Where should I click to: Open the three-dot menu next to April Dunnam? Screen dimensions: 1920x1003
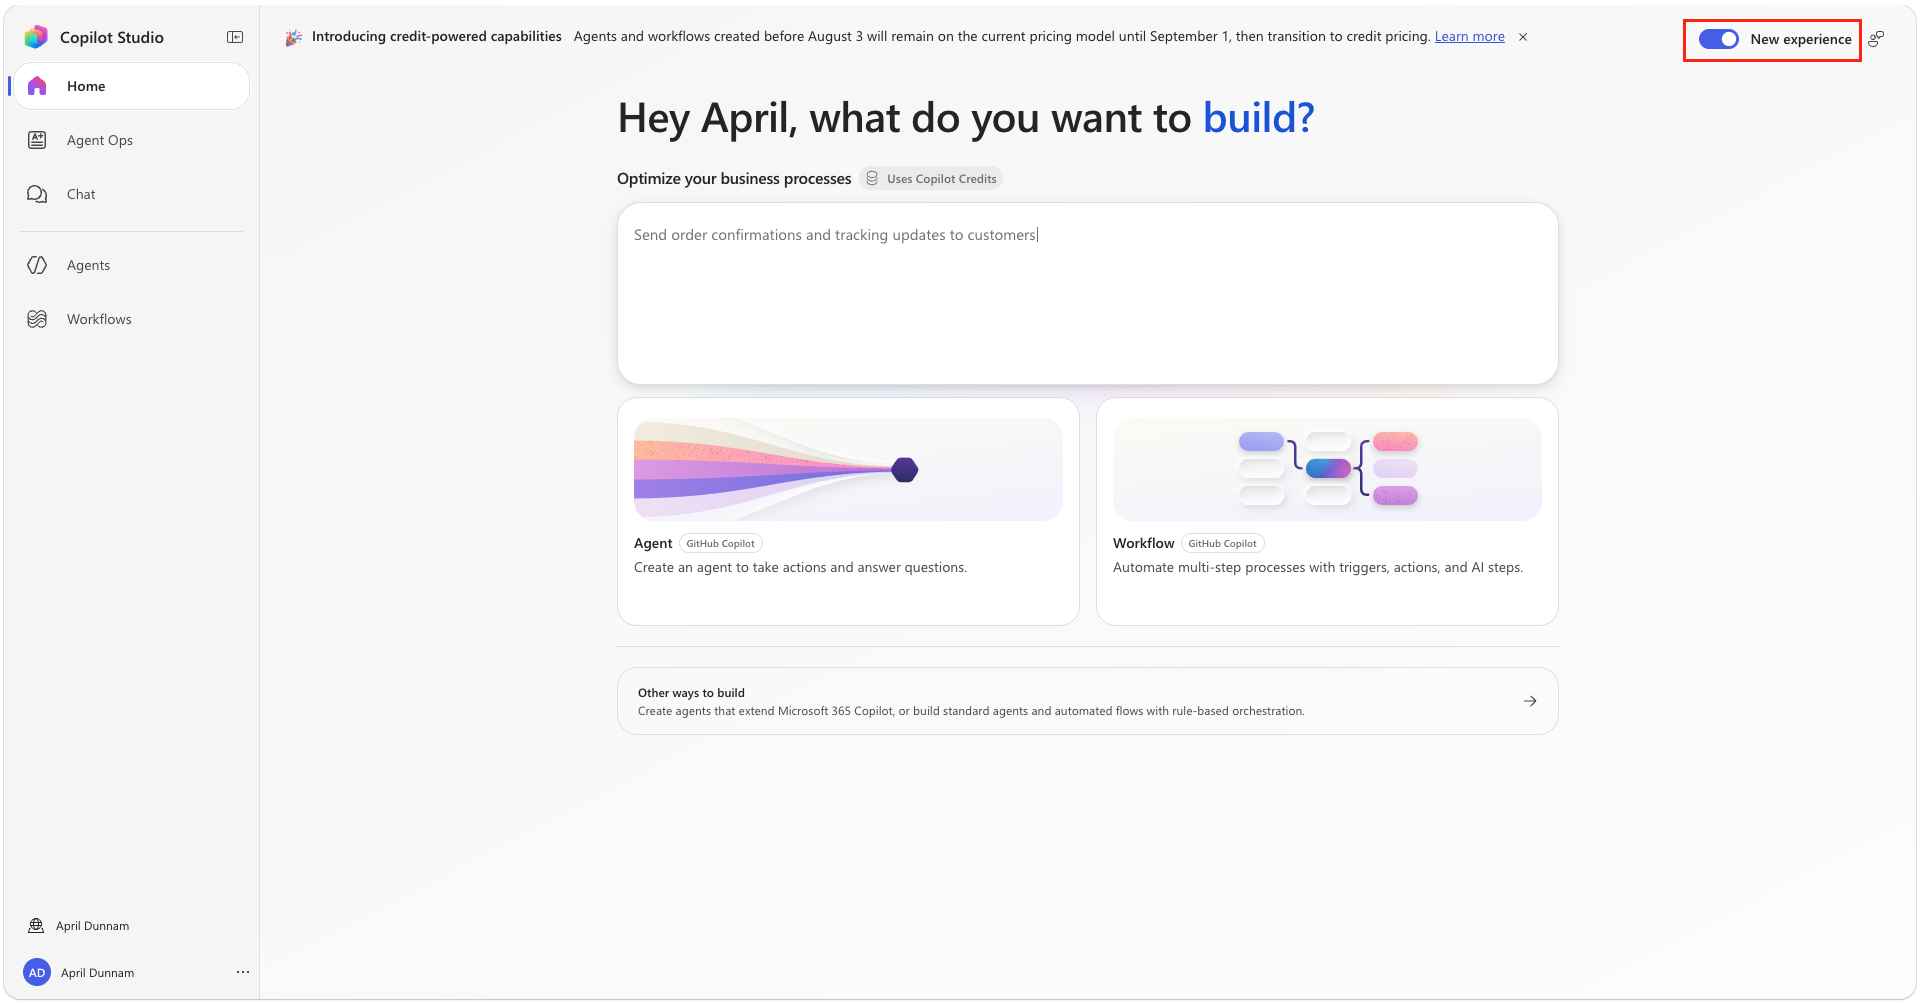coord(243,972)
